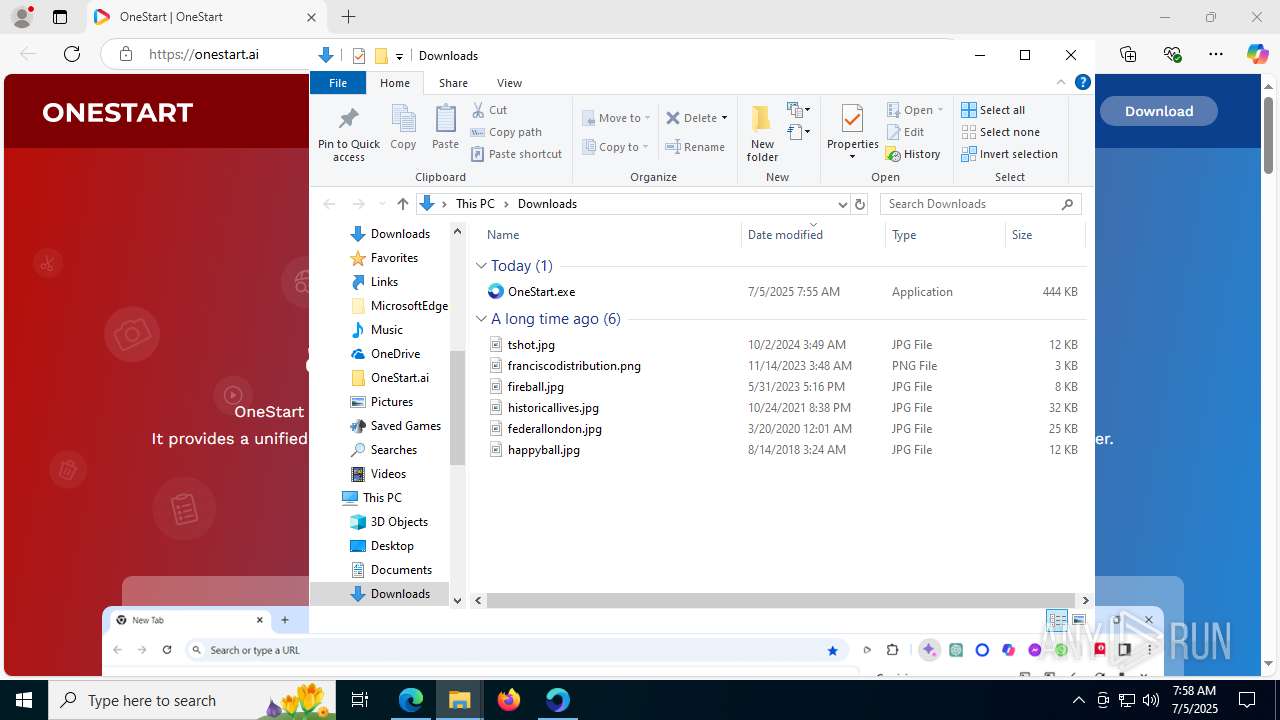Click the Rename command

[x=696, y=147]
